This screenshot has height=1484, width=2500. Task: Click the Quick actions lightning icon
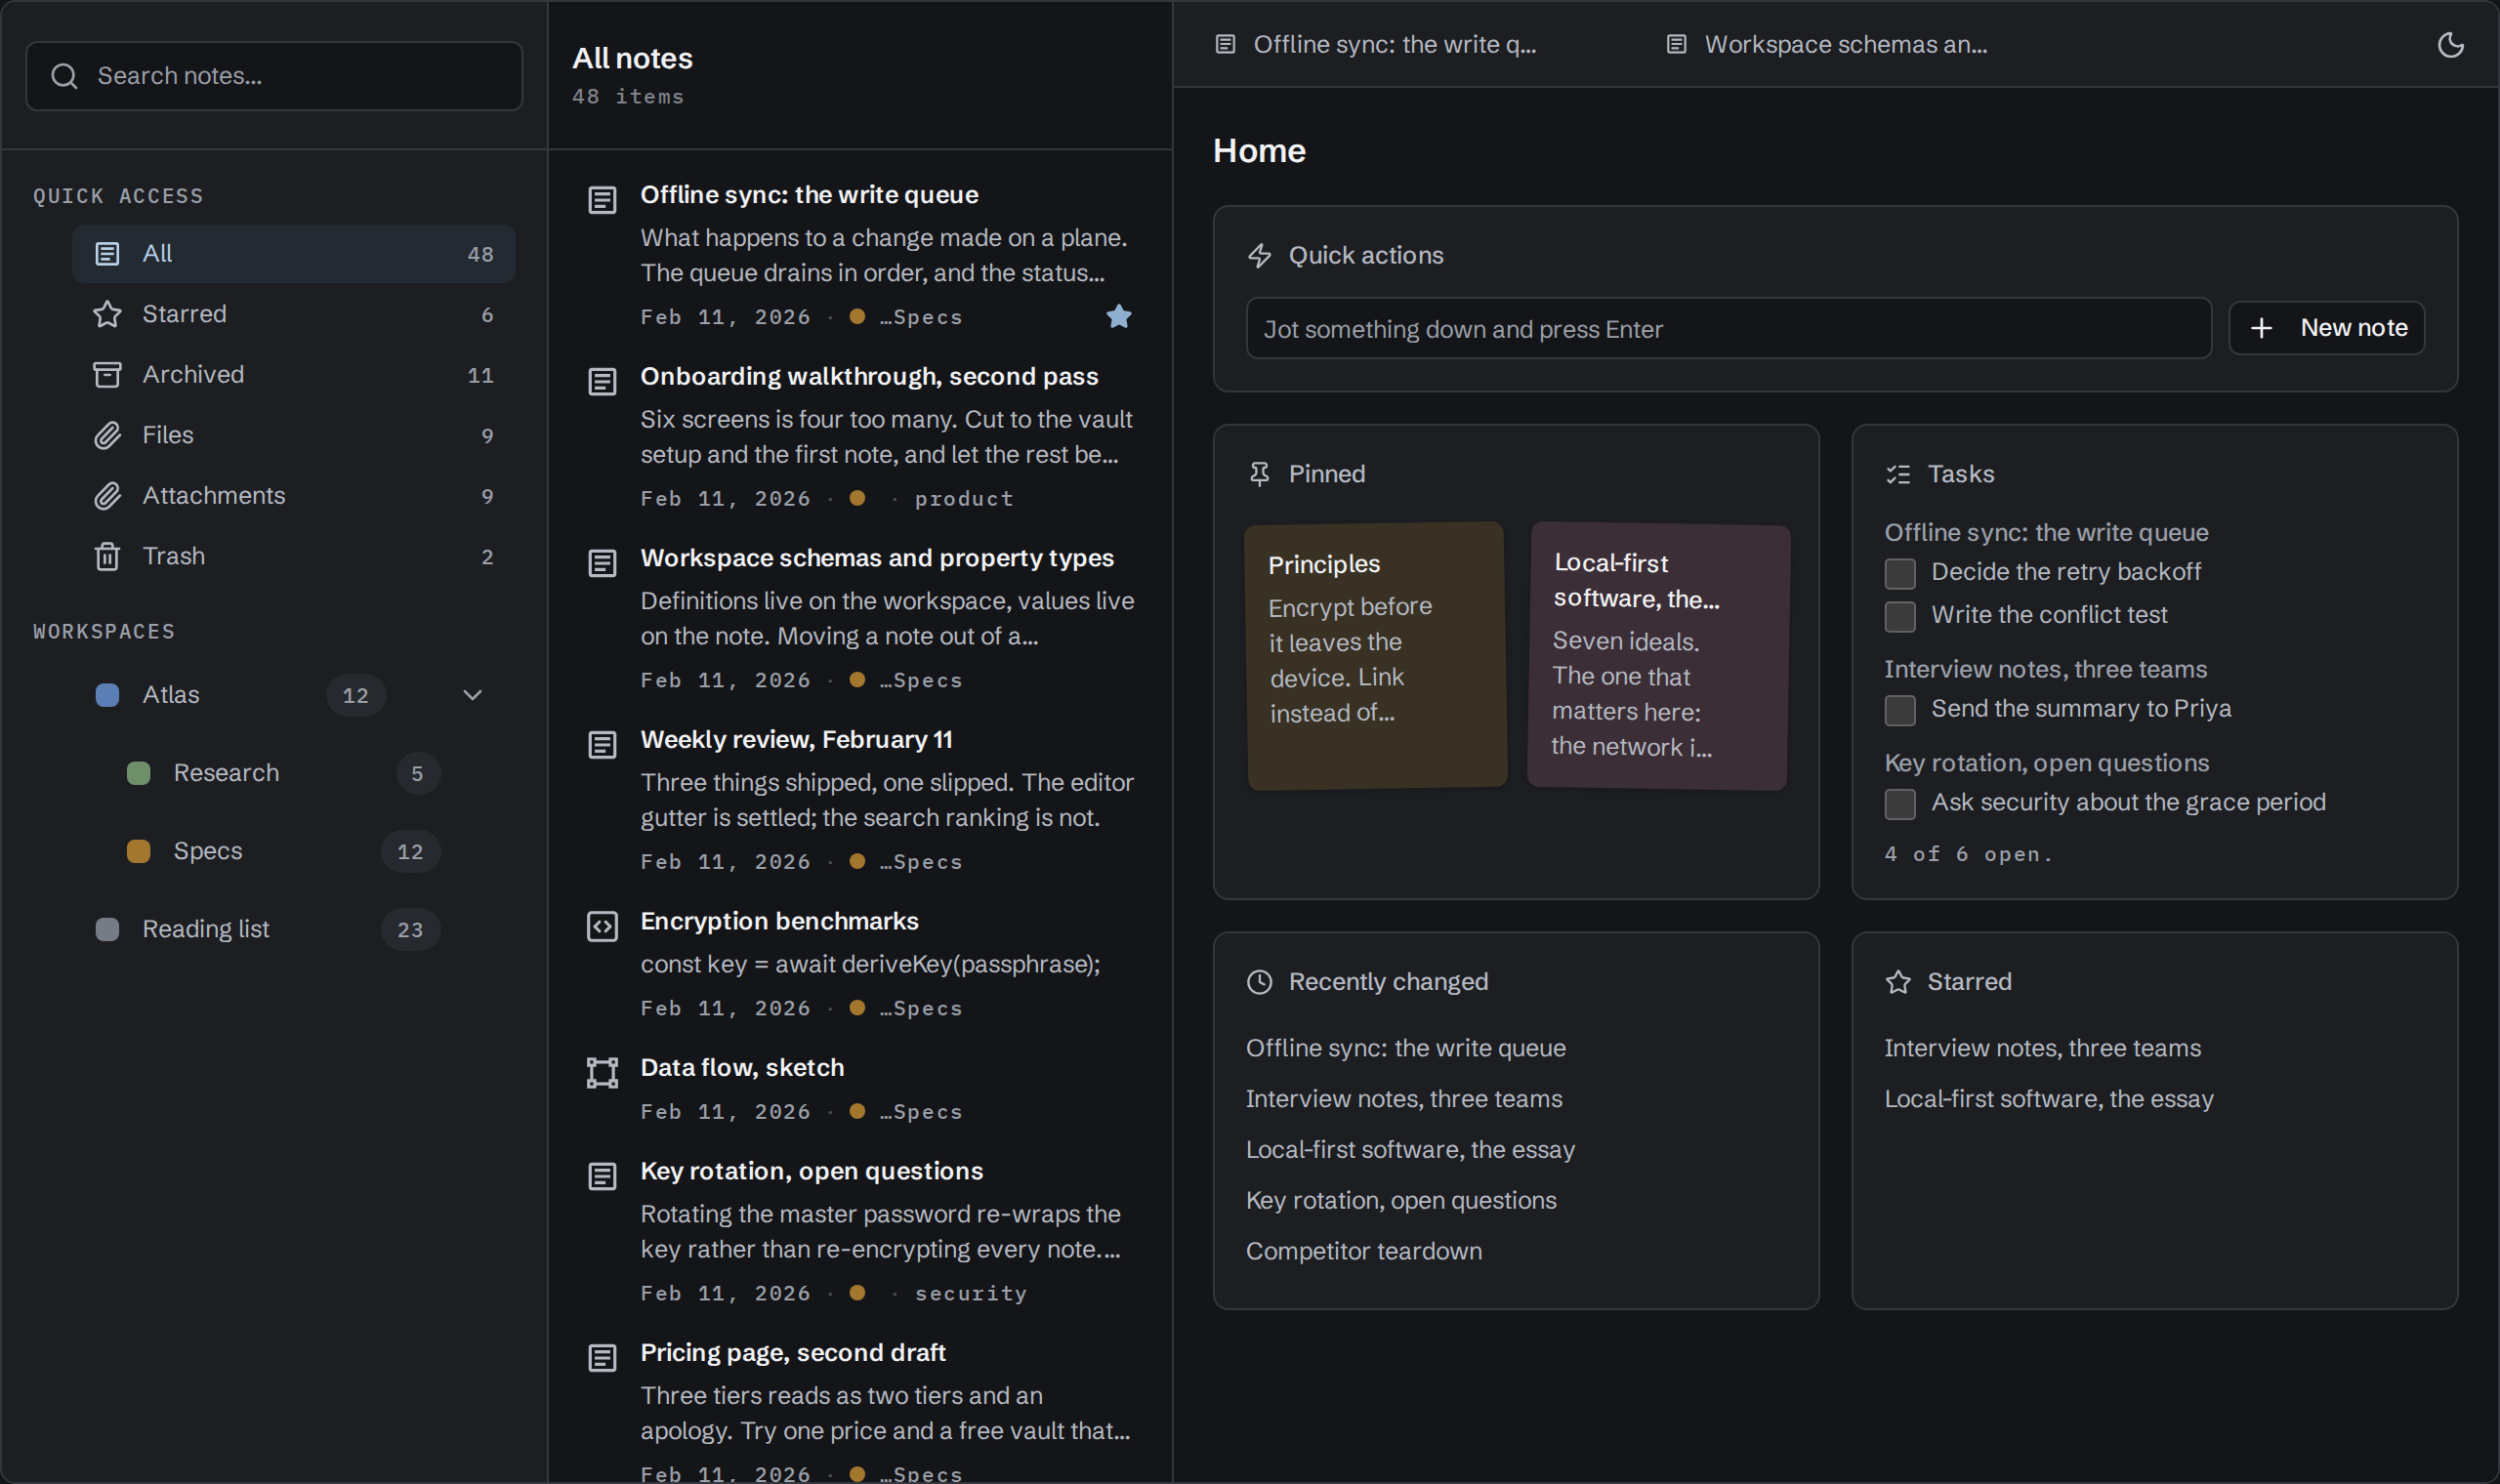[1259, 255]
